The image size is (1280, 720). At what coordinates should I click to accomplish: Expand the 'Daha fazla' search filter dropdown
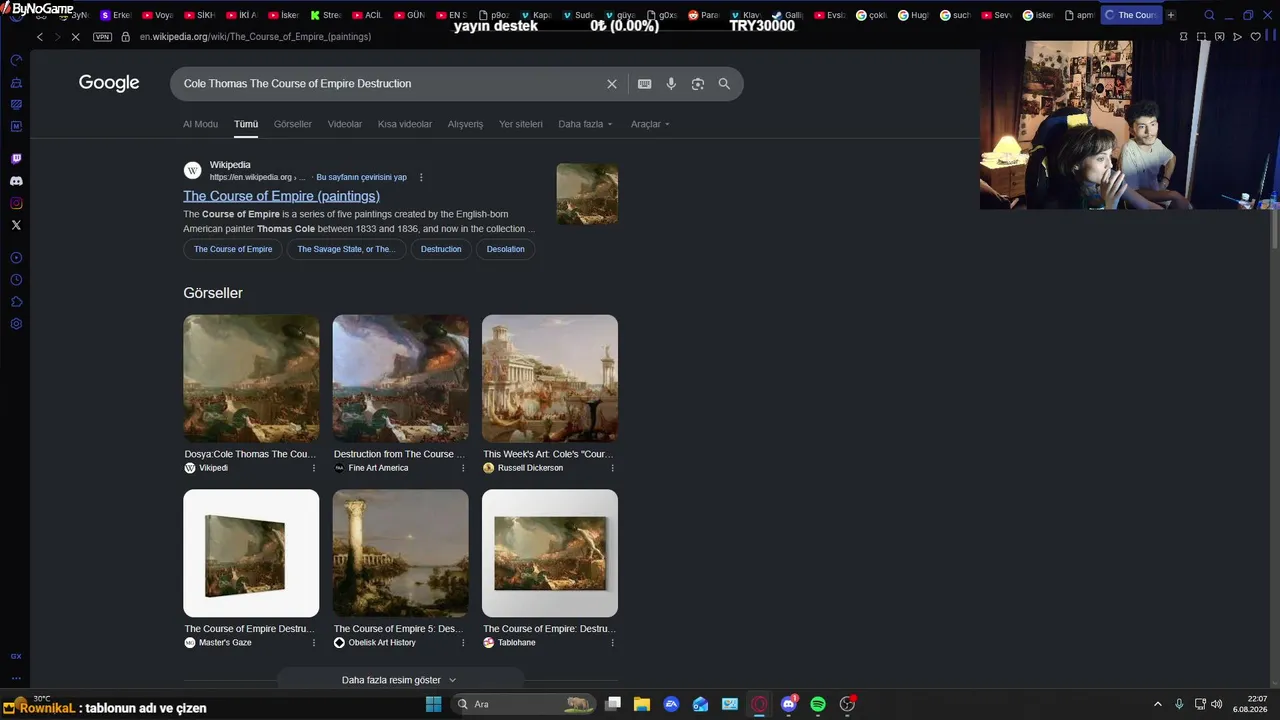[585, 124]
